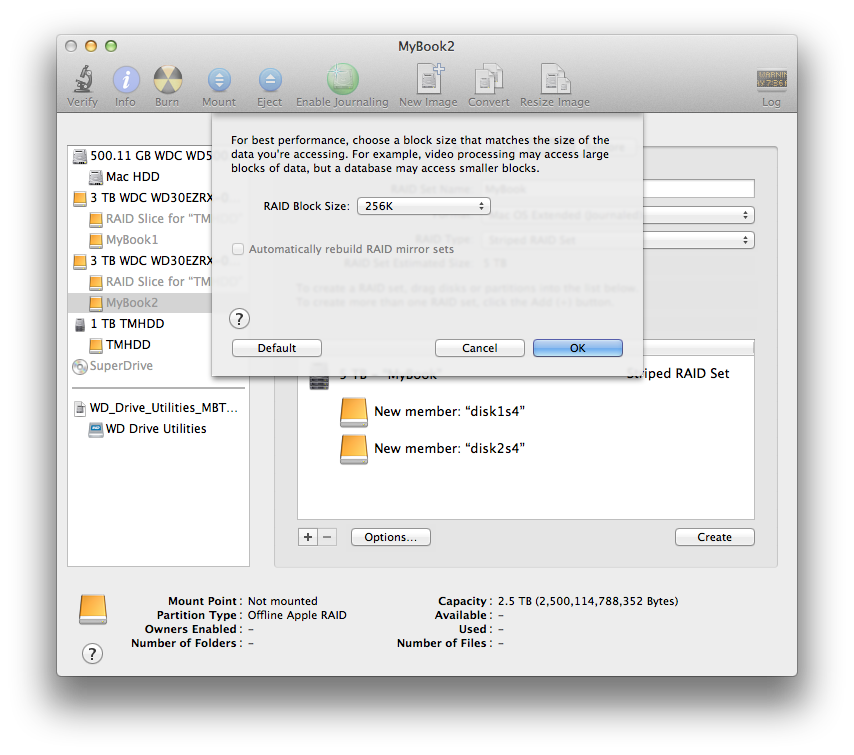The height and width of the screenshot is (755, 854).
Task: Click the Mount toolbar icon
Action: click(x=219, y=80)
